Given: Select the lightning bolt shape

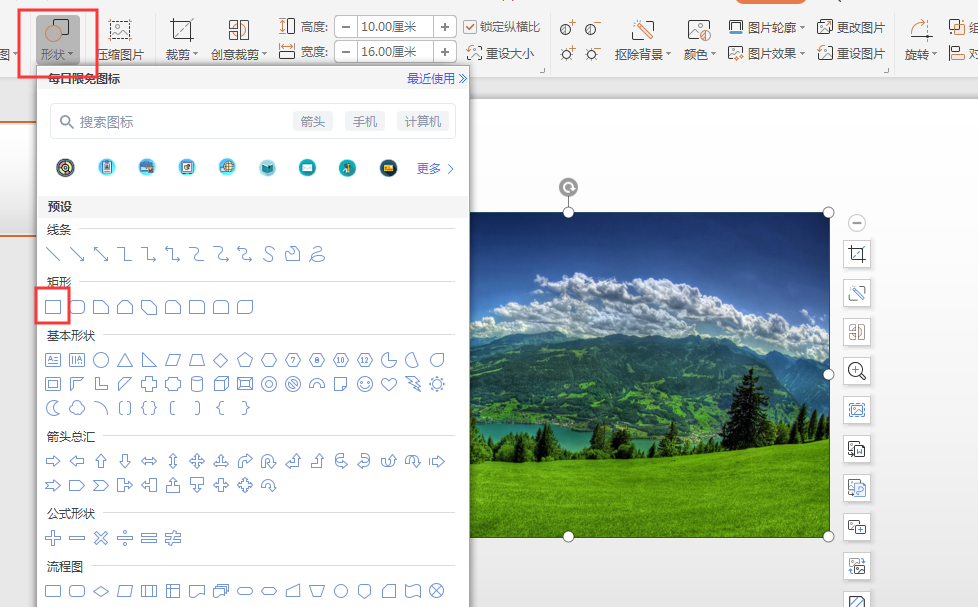Looking at the screenshot, I should click(413, 384).
